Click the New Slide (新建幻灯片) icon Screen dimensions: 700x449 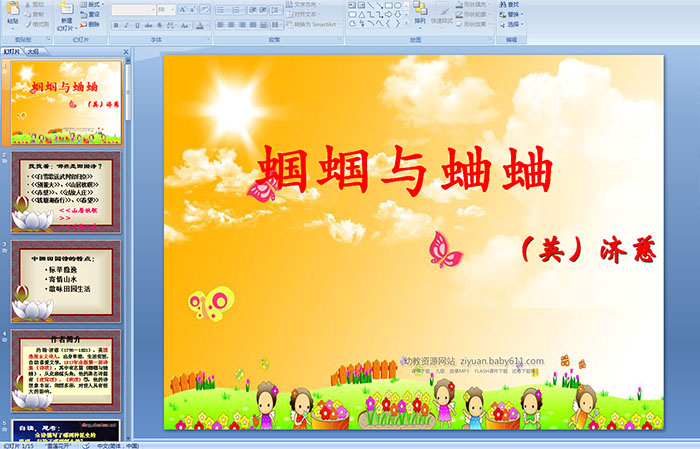tap(67, 9)
